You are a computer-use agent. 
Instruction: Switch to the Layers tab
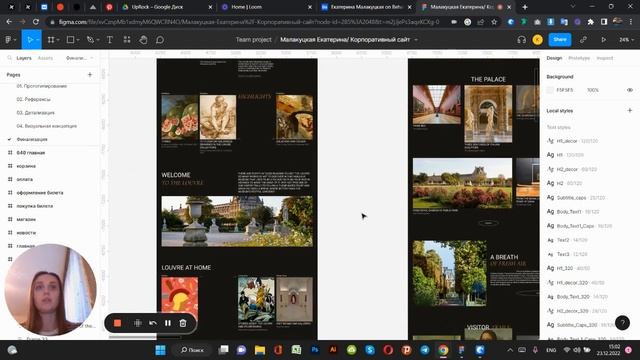(24, 58)
